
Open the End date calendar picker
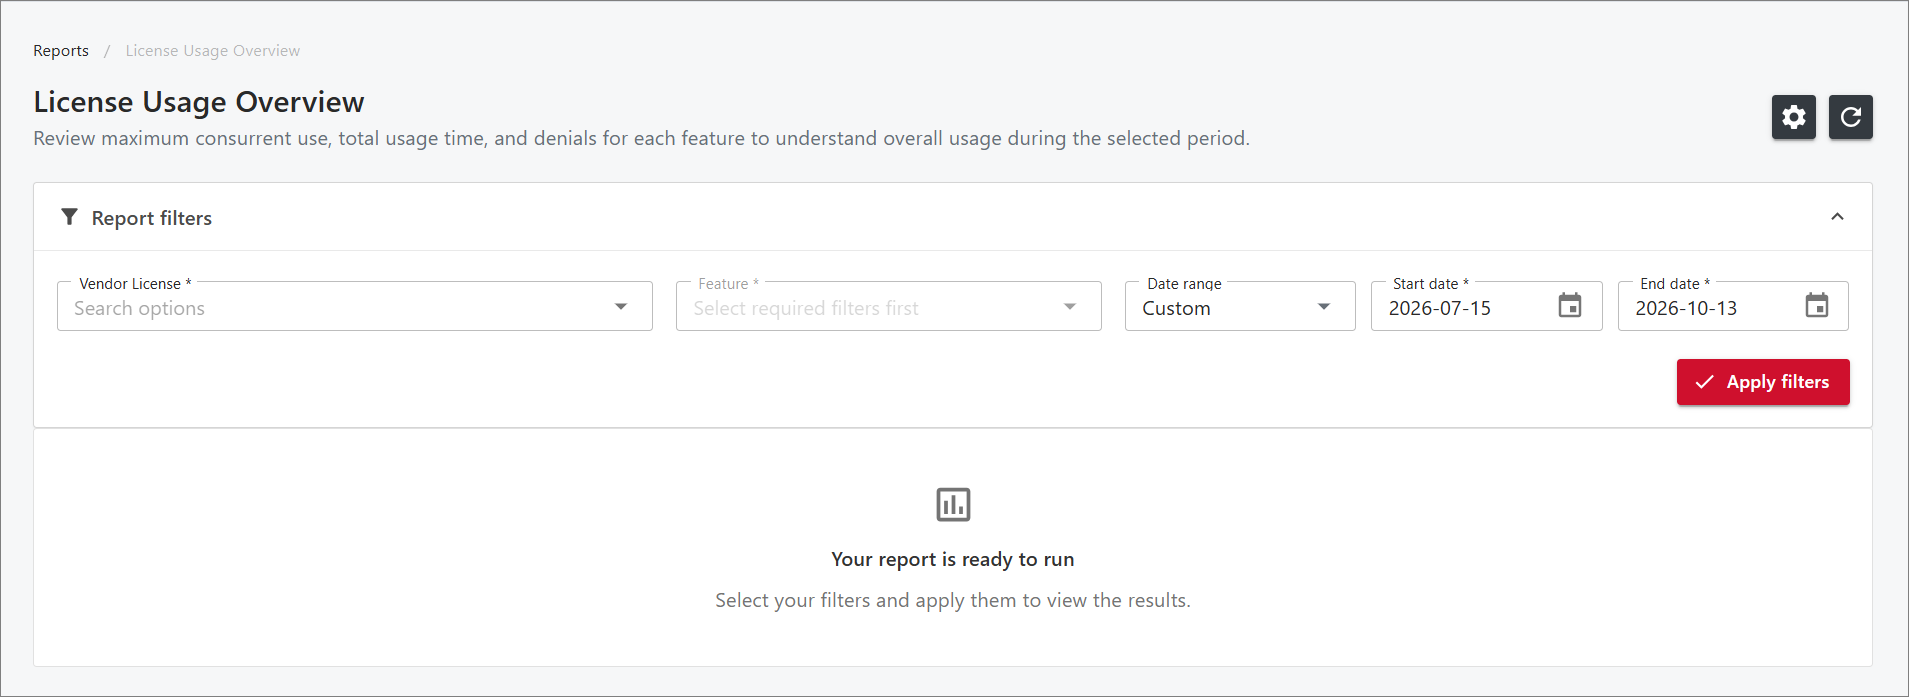tap(1817, 306)
